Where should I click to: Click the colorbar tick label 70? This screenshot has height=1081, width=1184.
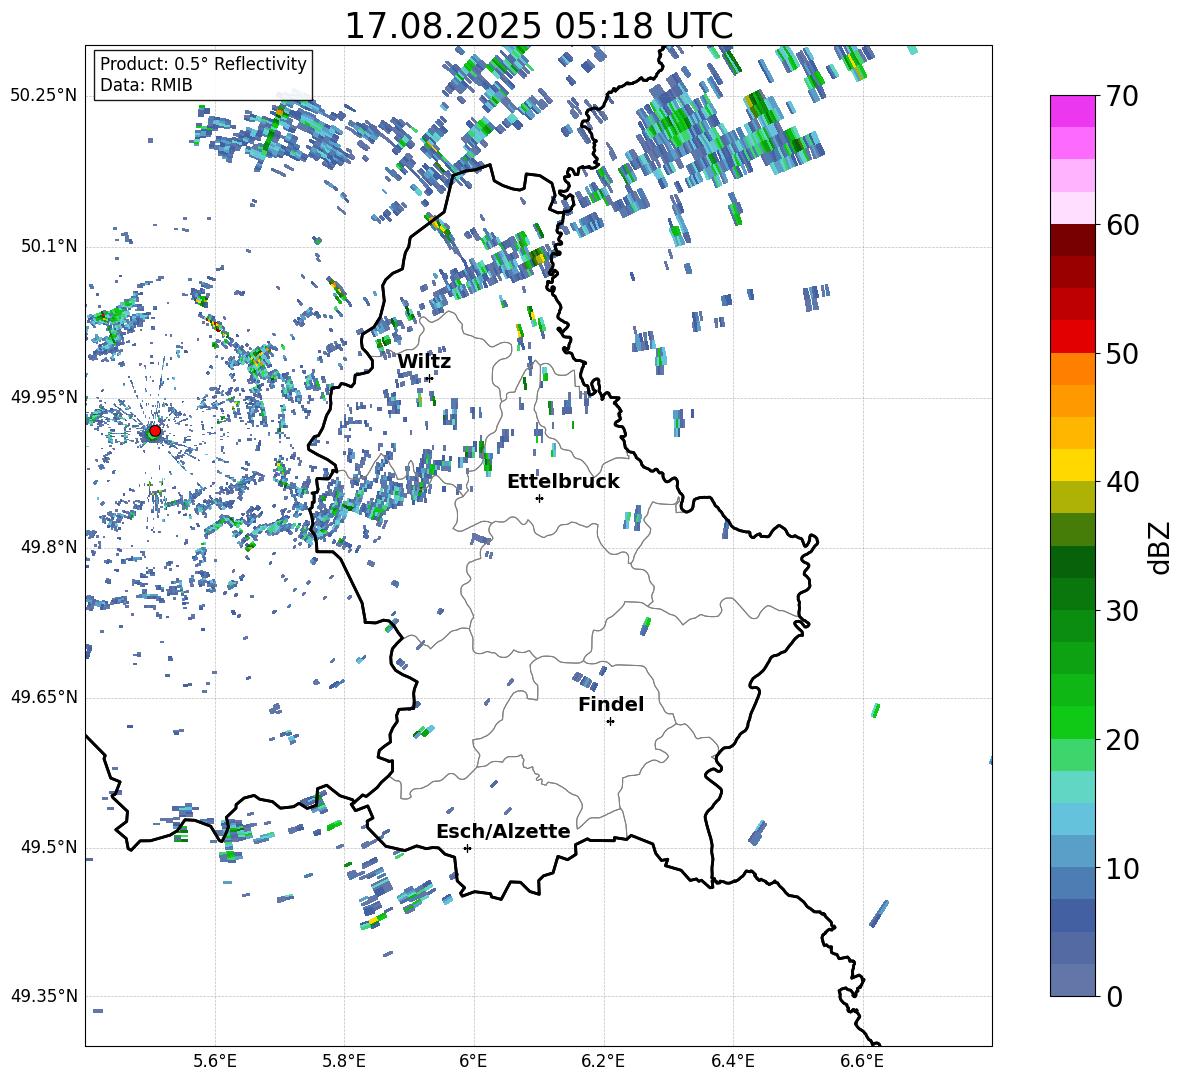(1122, 96)
